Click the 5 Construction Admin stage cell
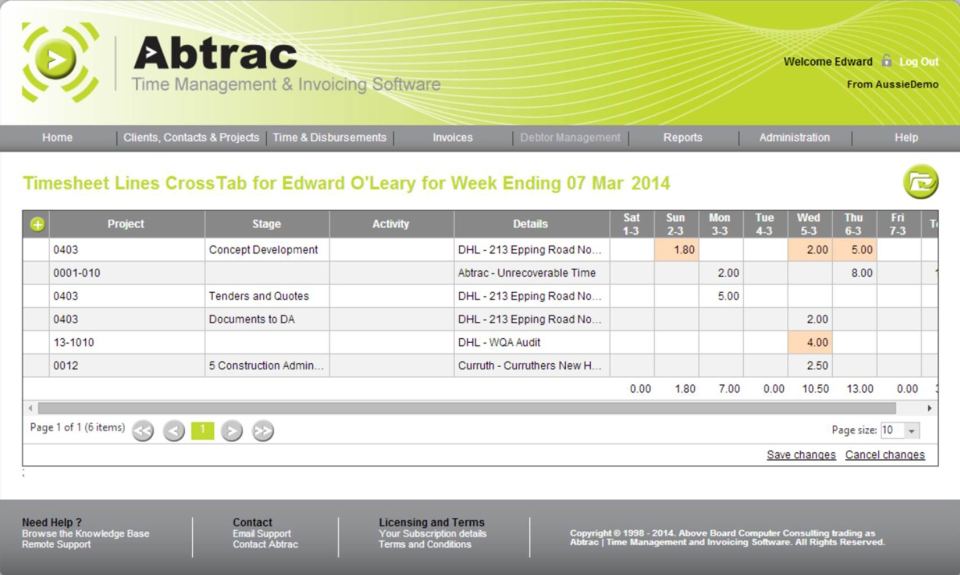This screenshot has width=960, height=575. [x=267, y=366]
